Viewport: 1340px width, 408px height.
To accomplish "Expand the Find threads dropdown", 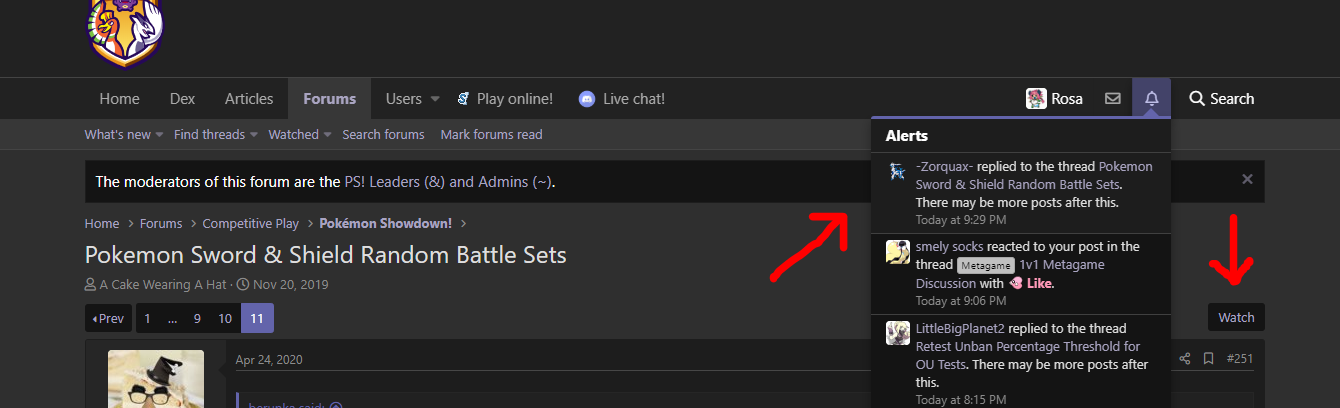I will 254,135.
